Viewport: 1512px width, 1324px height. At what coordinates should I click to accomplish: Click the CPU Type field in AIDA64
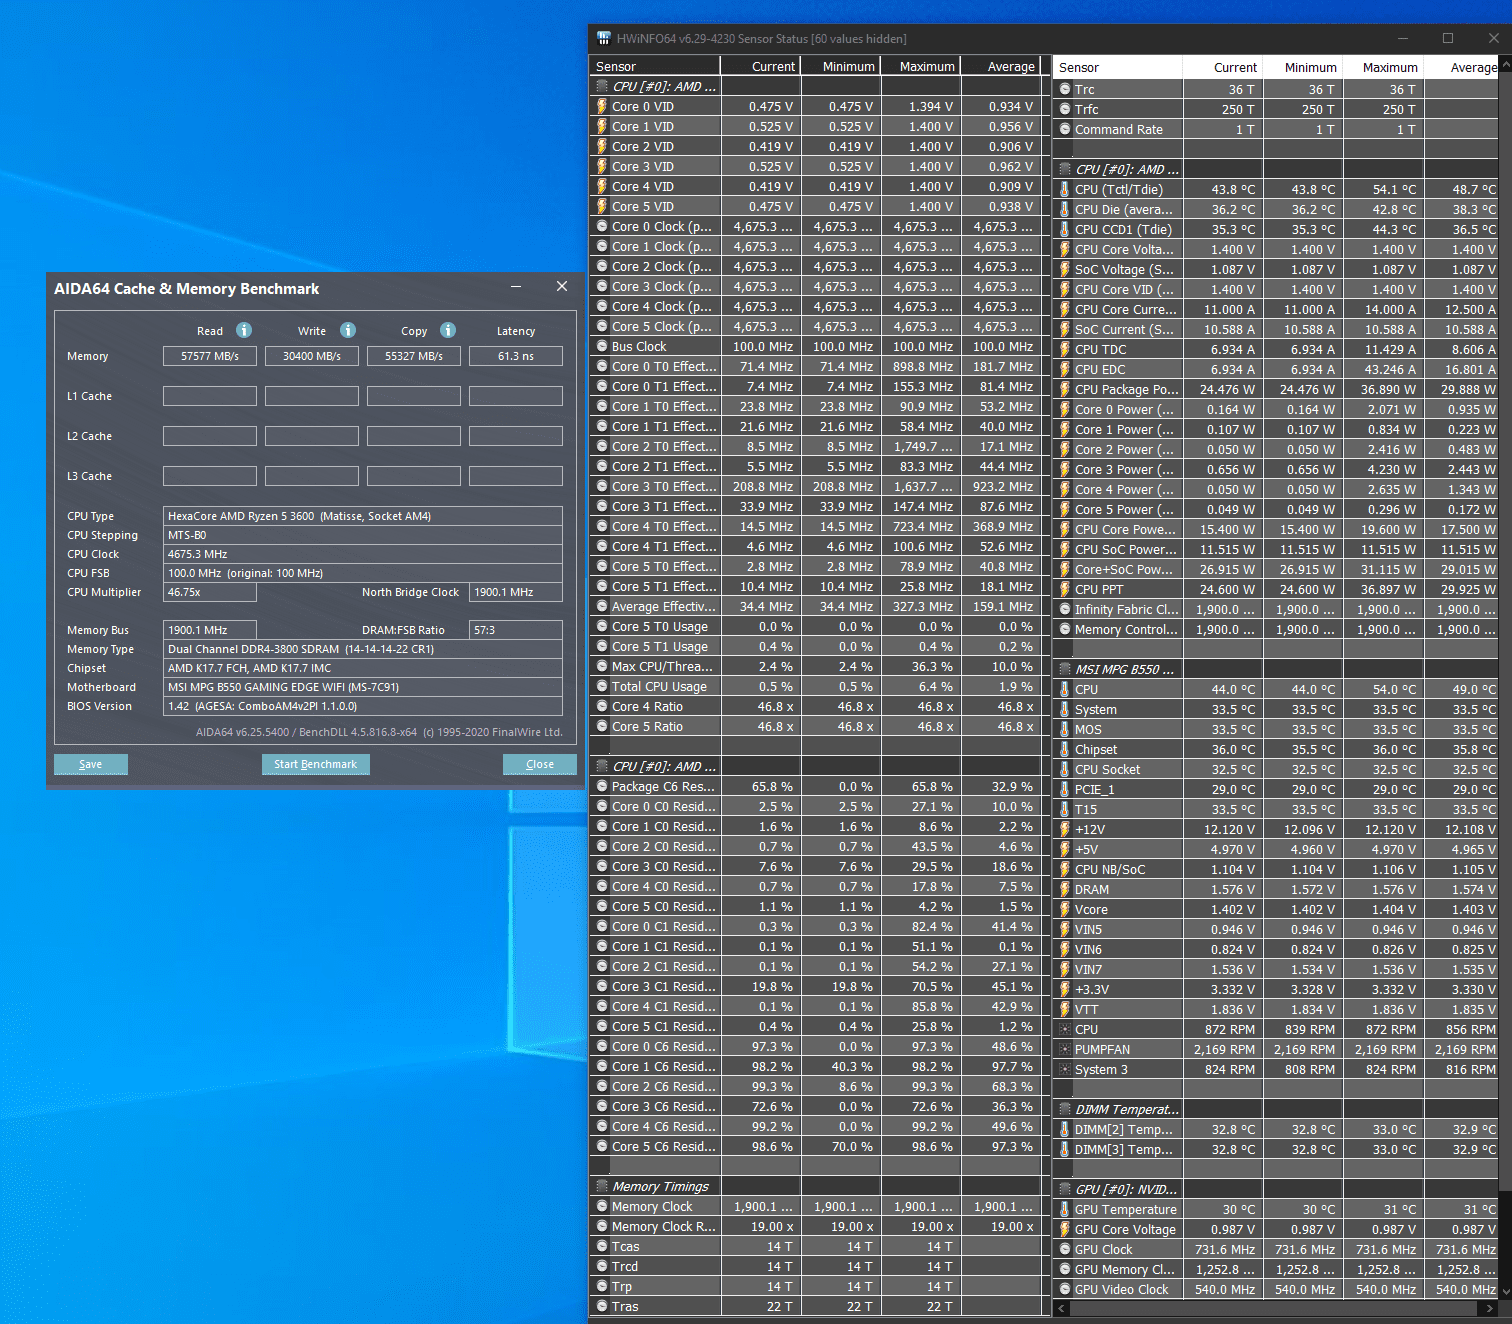click(363, 516)
